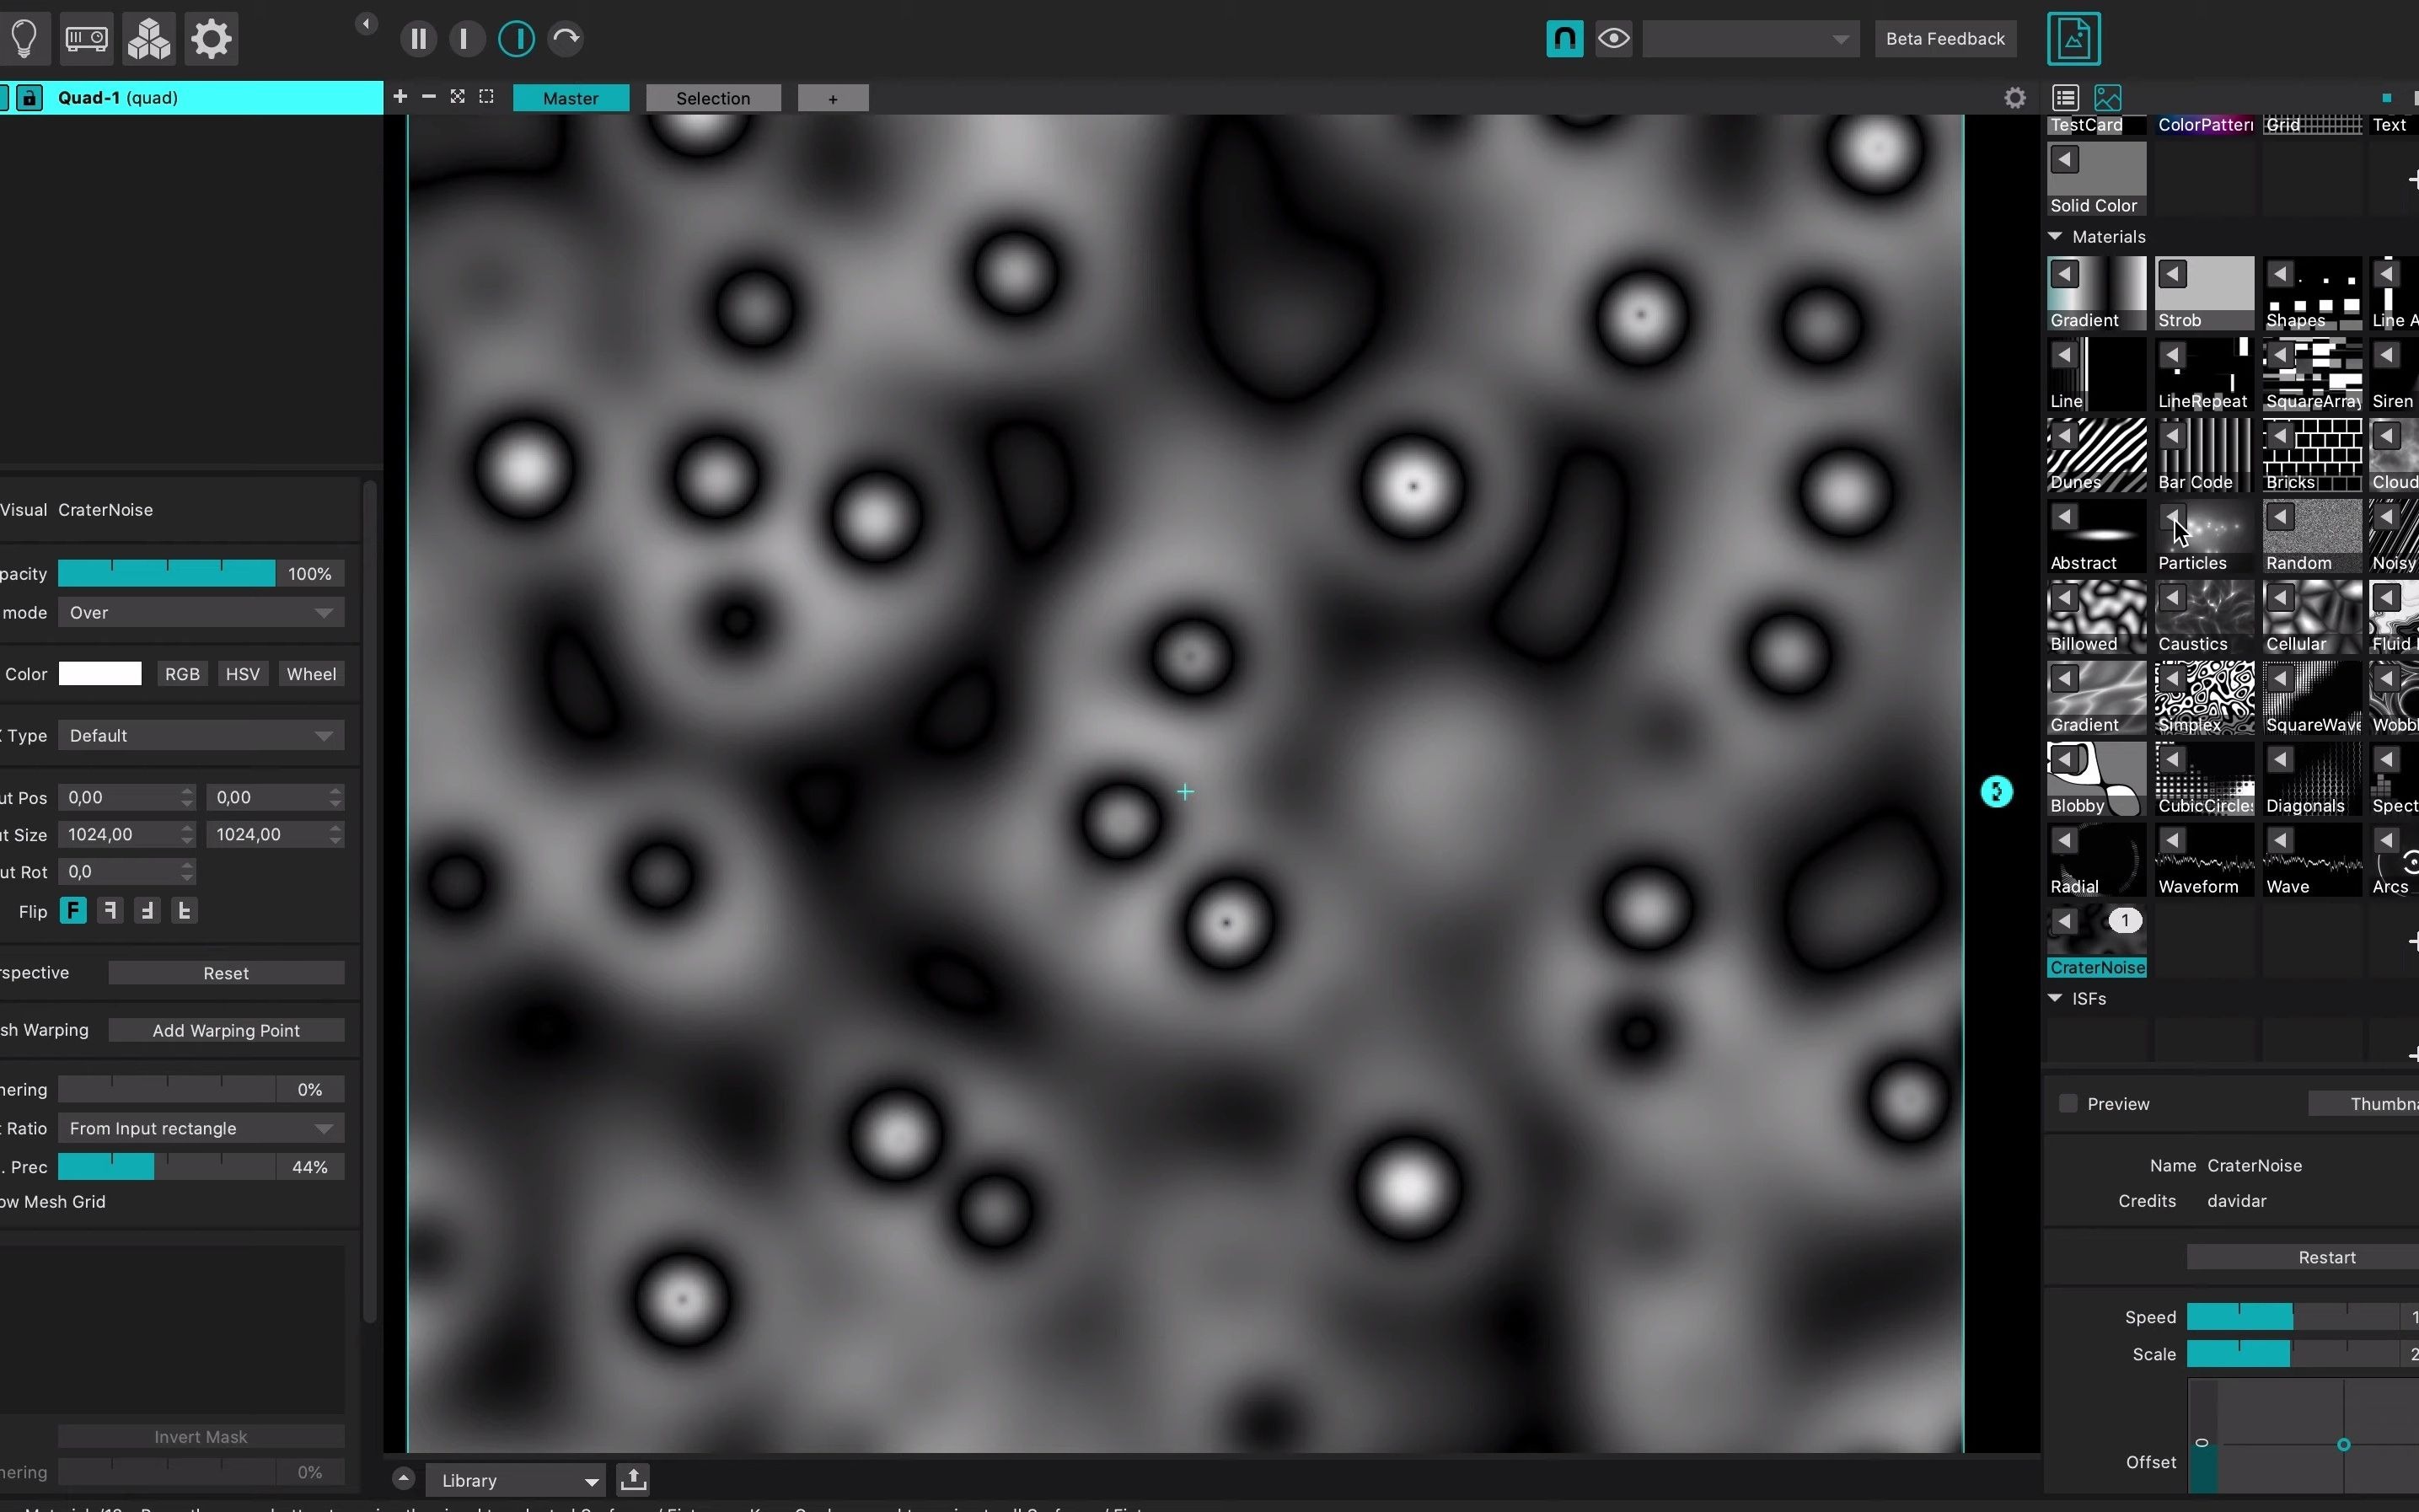2419x1512 pixels.
Task: Enable the visibility eye icon
Action: point(1614,38)
